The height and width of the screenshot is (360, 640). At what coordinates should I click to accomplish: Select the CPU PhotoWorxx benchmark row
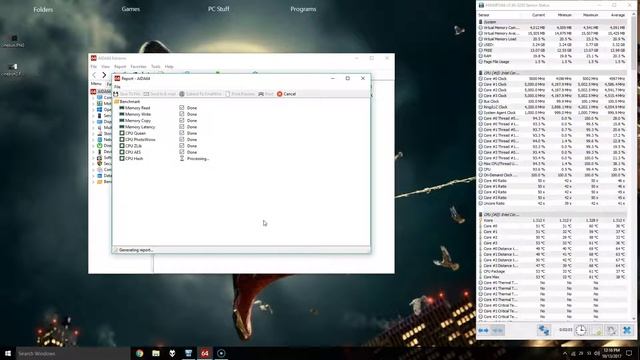[x=137, y=140]
